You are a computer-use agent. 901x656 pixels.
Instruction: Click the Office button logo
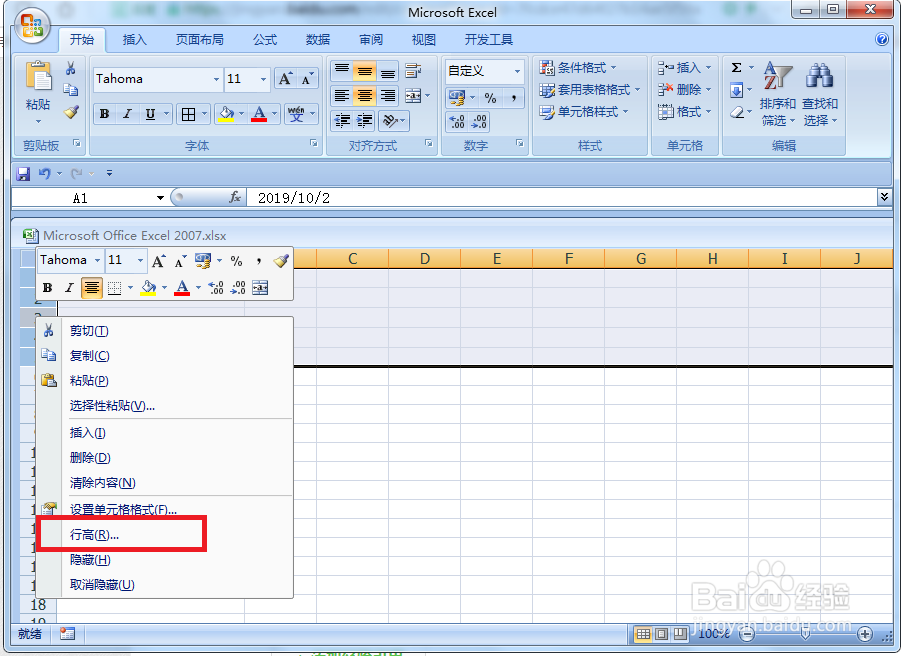click(32, 26)
